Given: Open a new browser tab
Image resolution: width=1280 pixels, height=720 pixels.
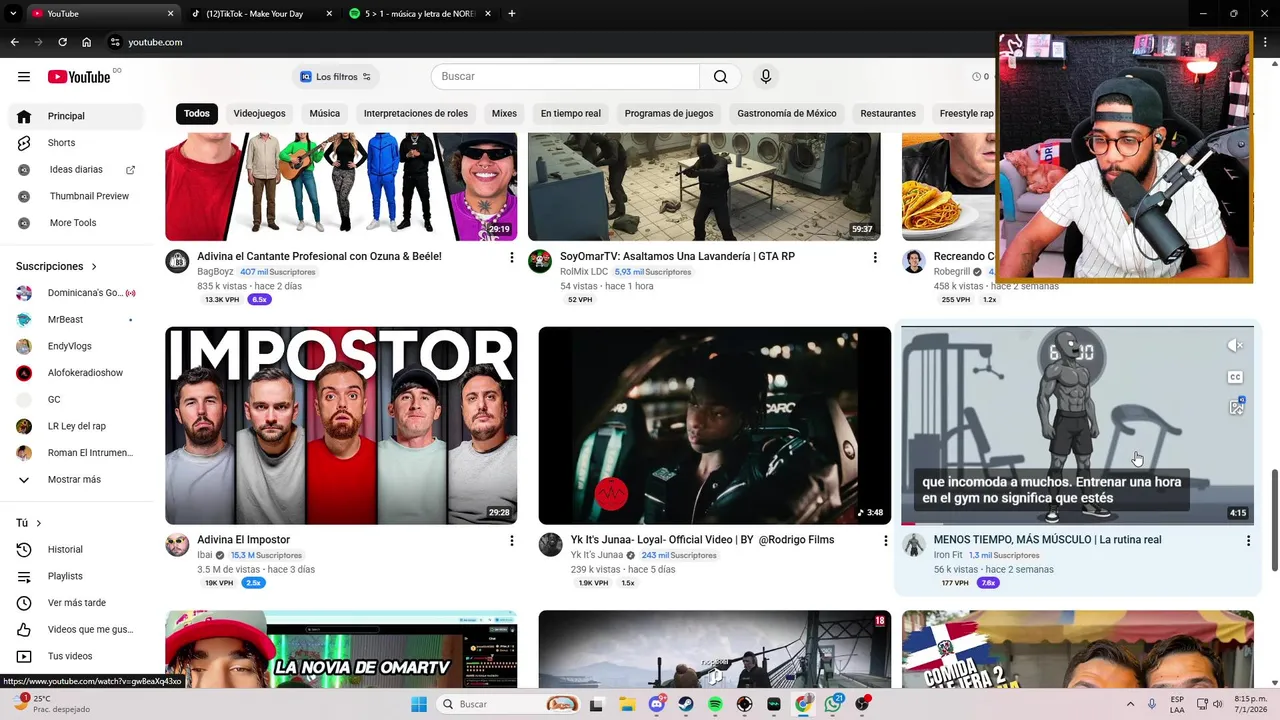Looking at the screenshot, I should [512, 14].
